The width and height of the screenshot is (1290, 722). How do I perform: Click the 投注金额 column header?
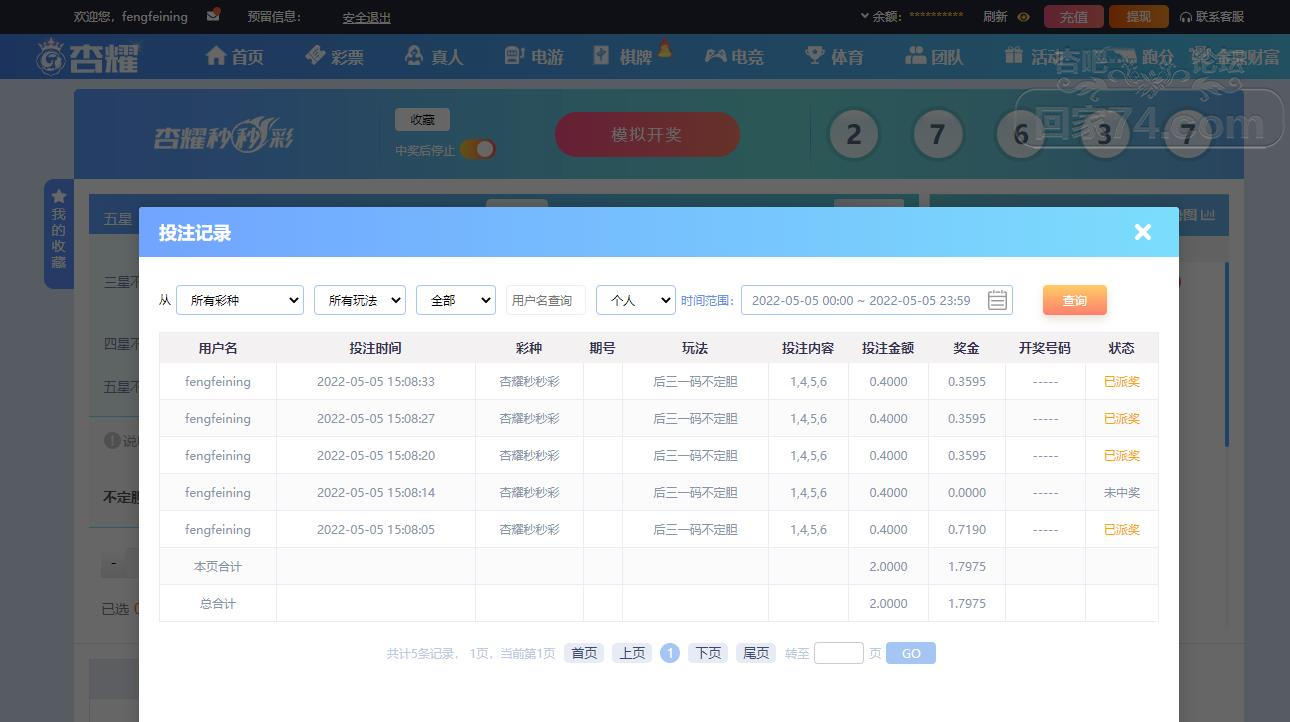[888, 348]
